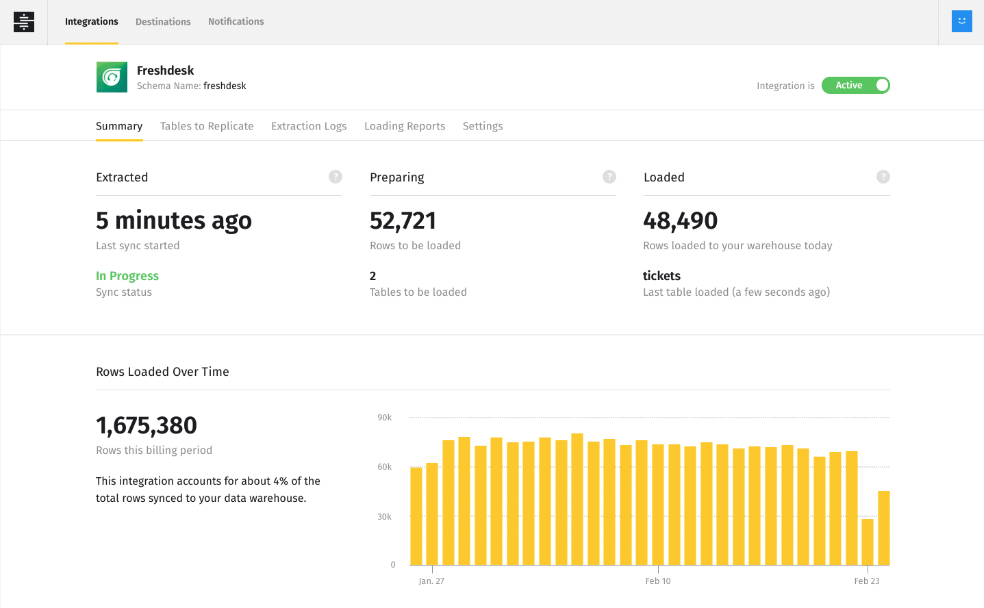Click the help icon next to Preparing

click(609, 176)
